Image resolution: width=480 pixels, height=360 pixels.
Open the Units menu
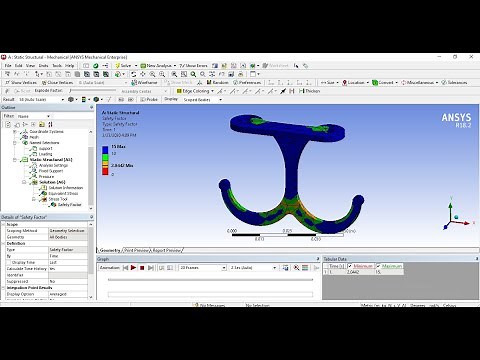coord(44,66)
